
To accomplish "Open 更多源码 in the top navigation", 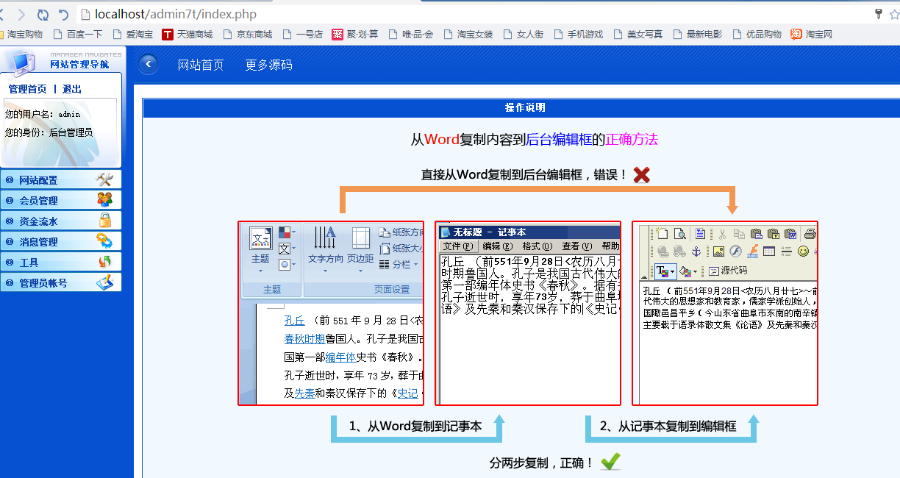I will coord(269,65).
